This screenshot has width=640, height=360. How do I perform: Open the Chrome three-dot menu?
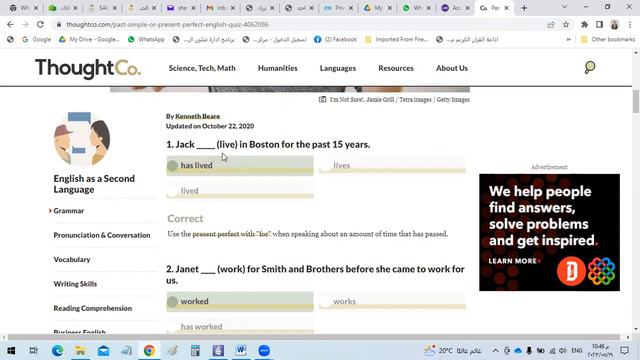point(630,24)
